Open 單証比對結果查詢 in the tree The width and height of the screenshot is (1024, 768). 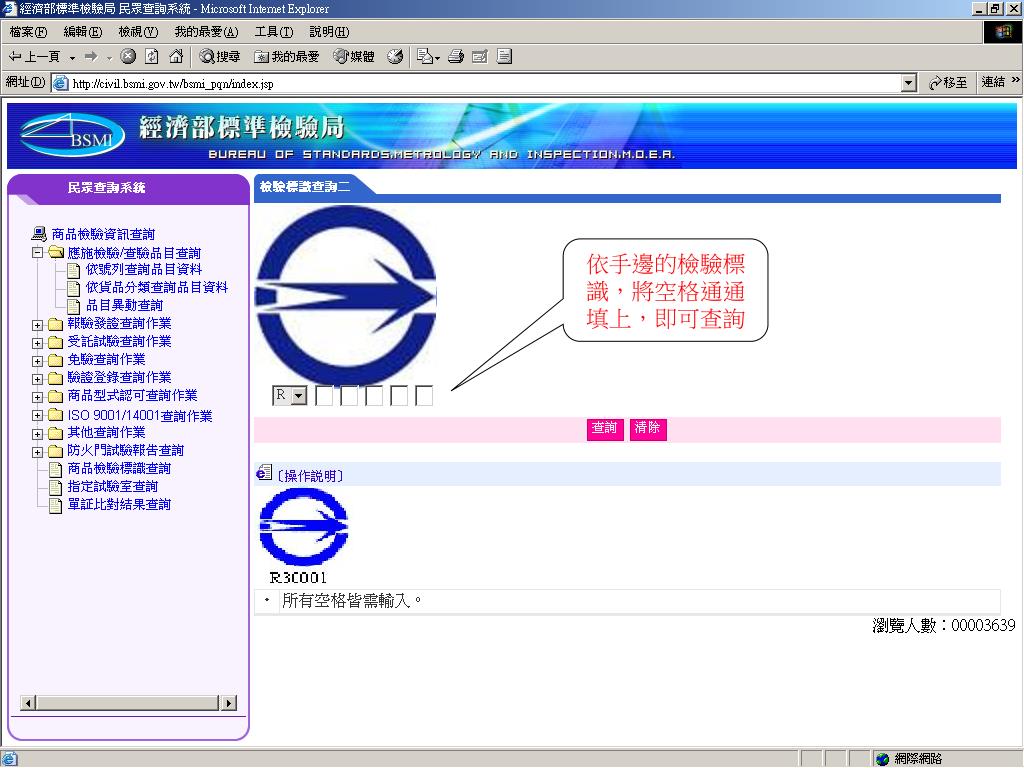pyautogui.click(x=119, y=504)
